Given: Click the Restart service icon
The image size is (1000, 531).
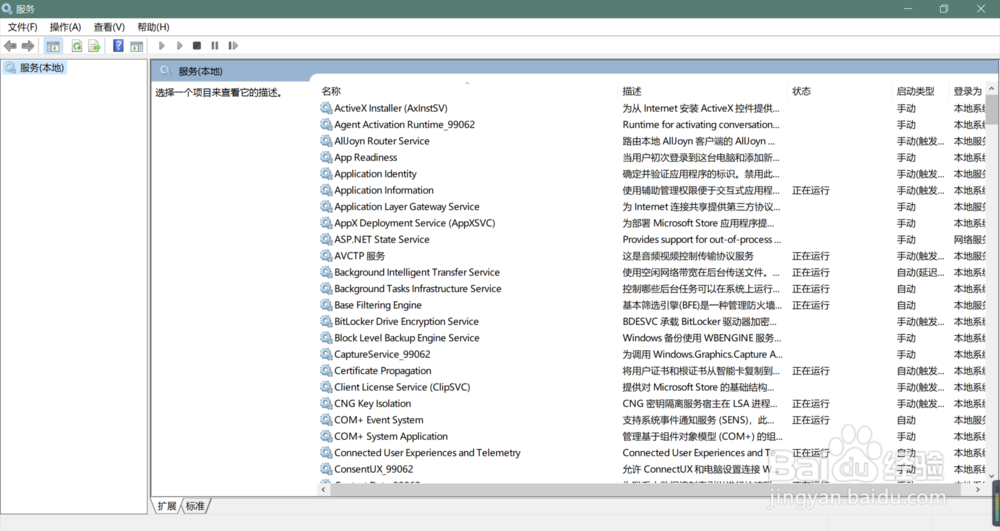Looking at the screenshot, I should coord(233,46).
